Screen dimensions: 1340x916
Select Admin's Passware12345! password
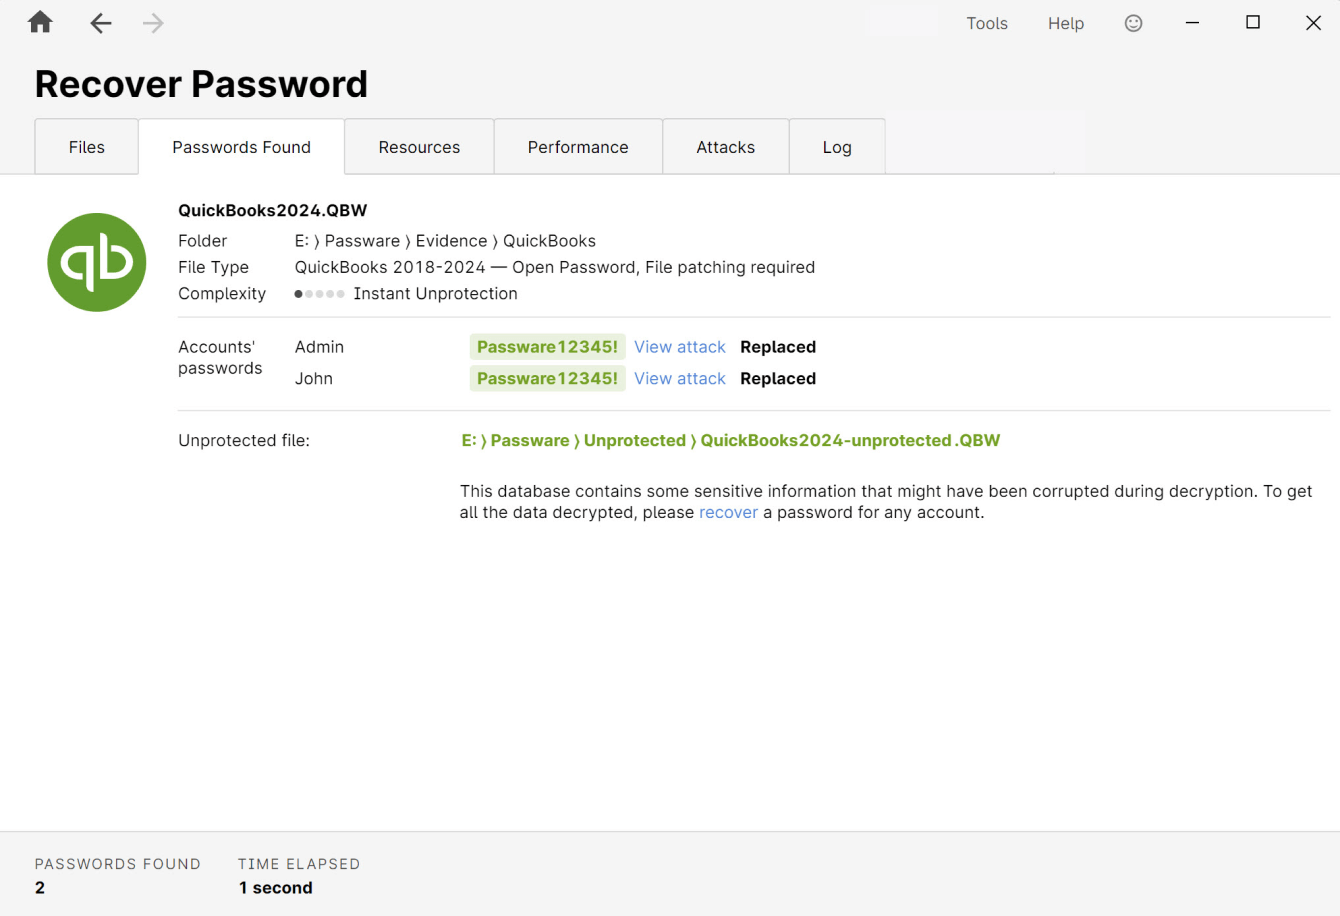click(x=547, y=347)
